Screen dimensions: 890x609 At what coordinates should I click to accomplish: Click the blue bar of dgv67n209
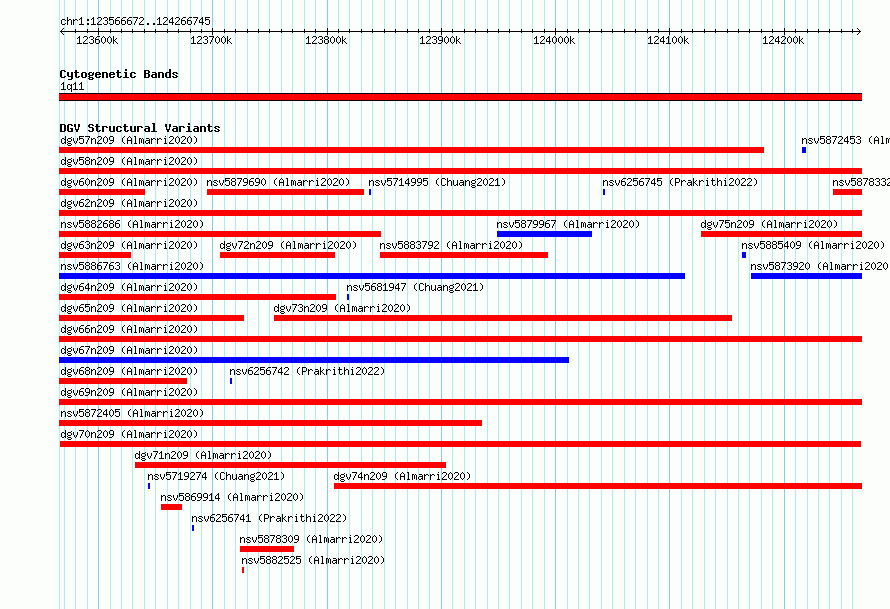[x=314, y=360]
